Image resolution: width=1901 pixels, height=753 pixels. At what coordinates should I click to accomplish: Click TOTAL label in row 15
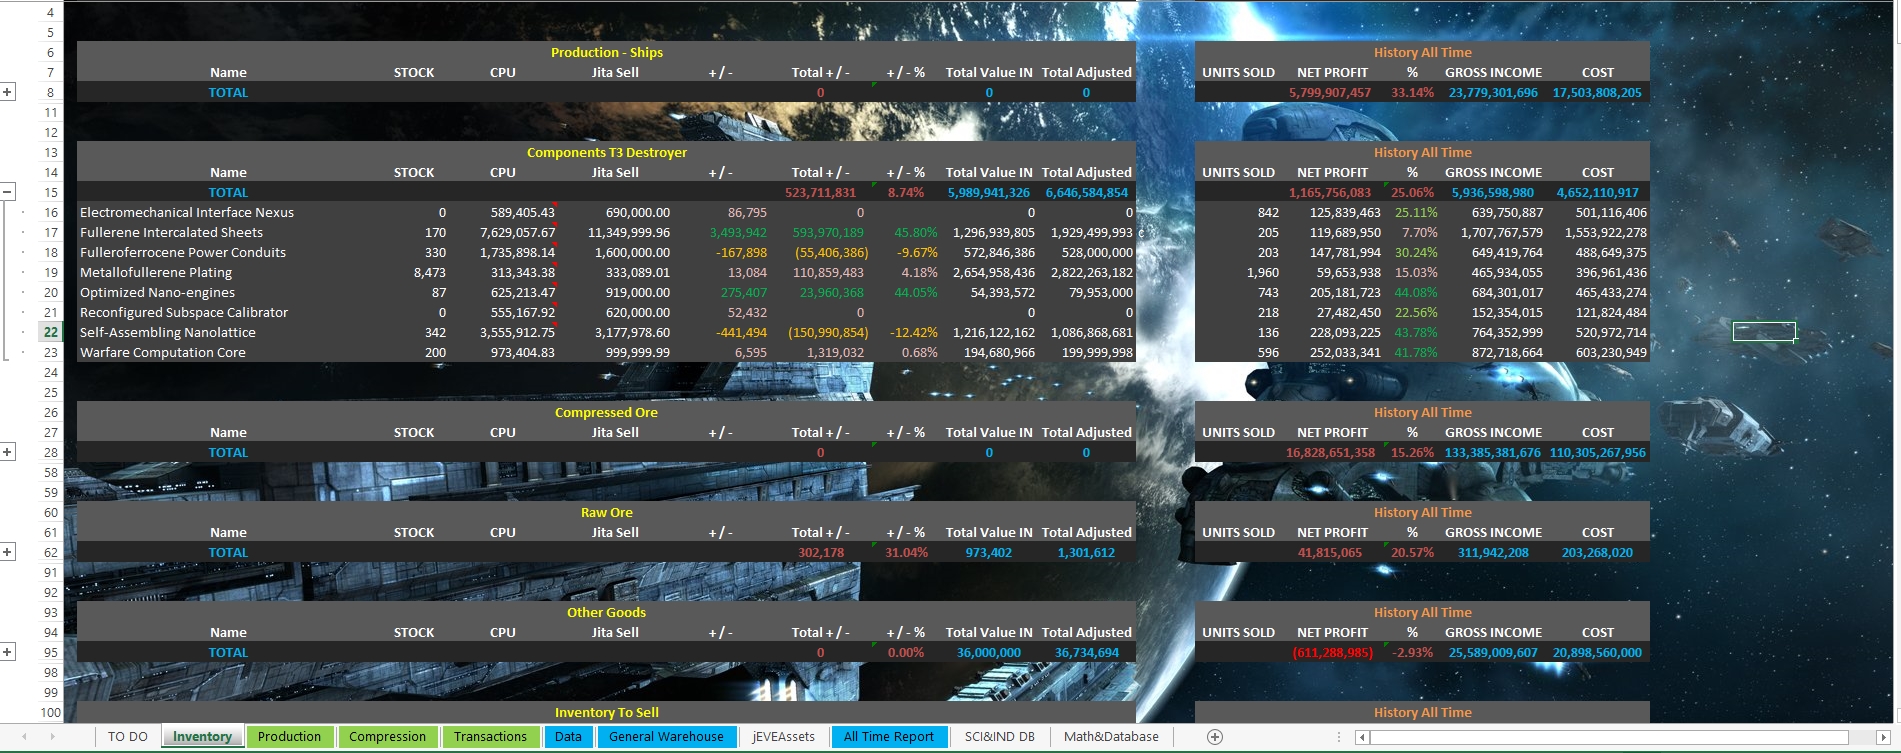[x=228, y=192]
